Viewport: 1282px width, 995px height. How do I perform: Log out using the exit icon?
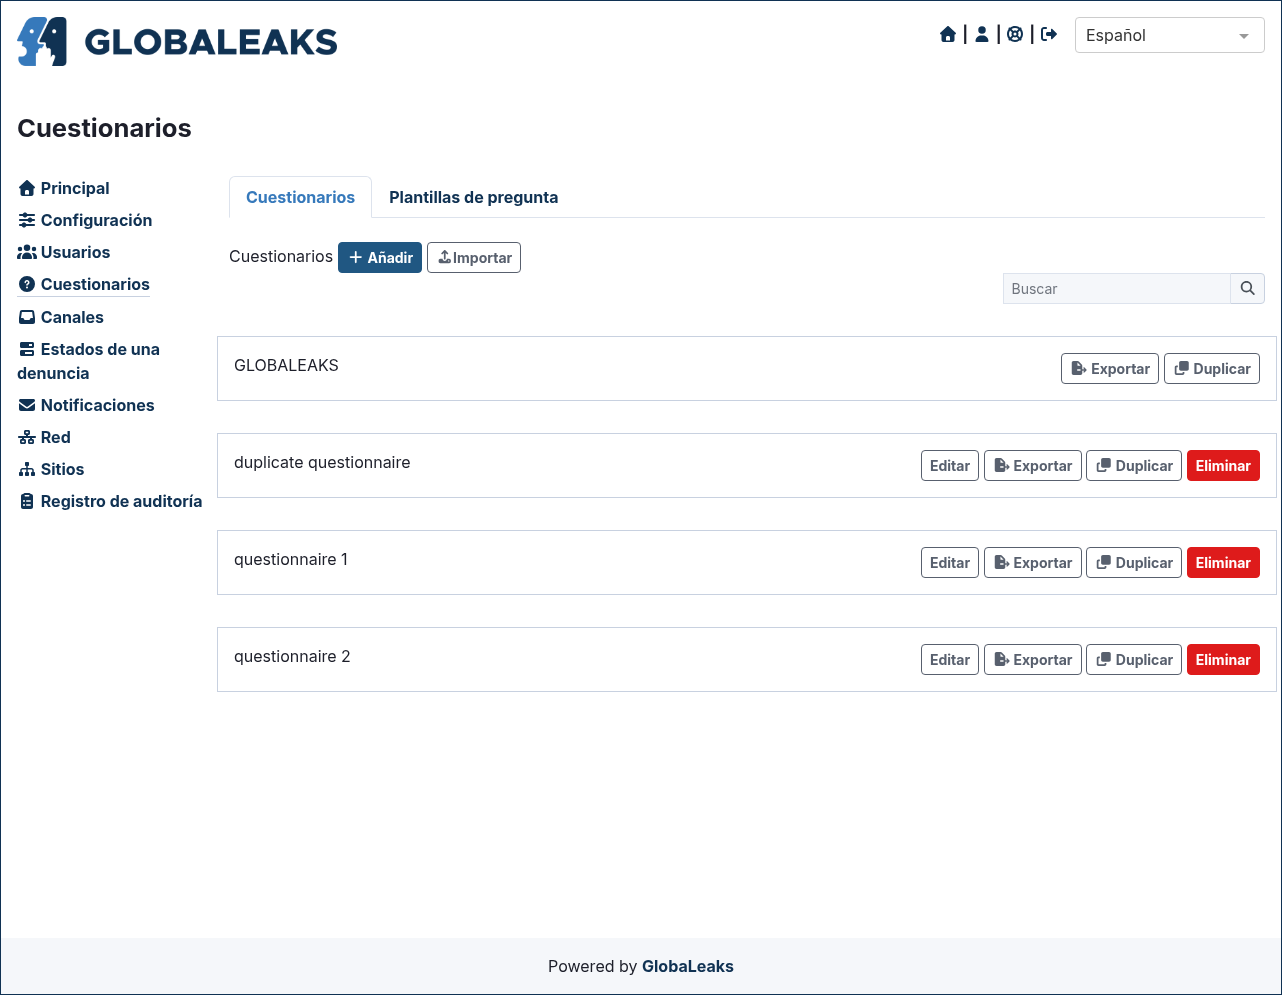(x=1049, y=35)
